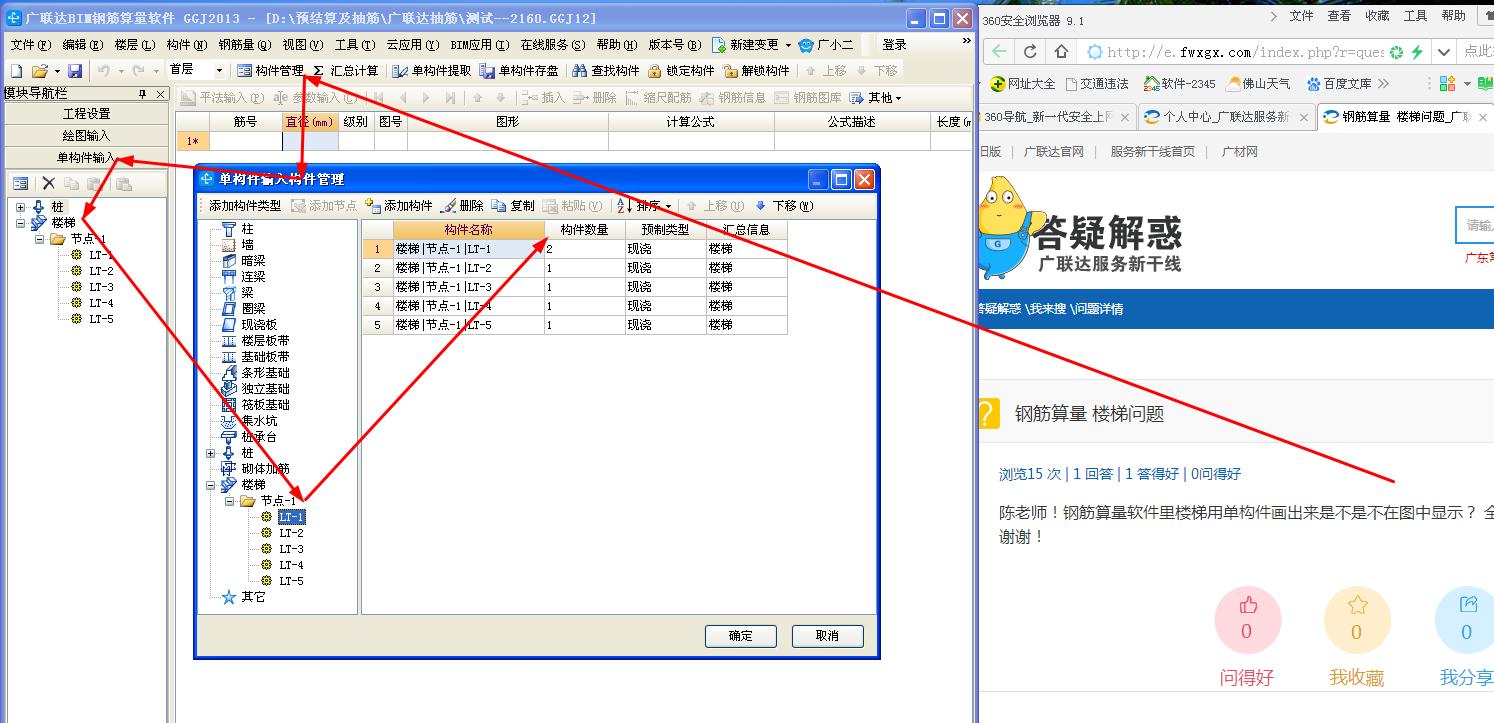Run 汇总计算 sigma tool

(x=346, y=71)
